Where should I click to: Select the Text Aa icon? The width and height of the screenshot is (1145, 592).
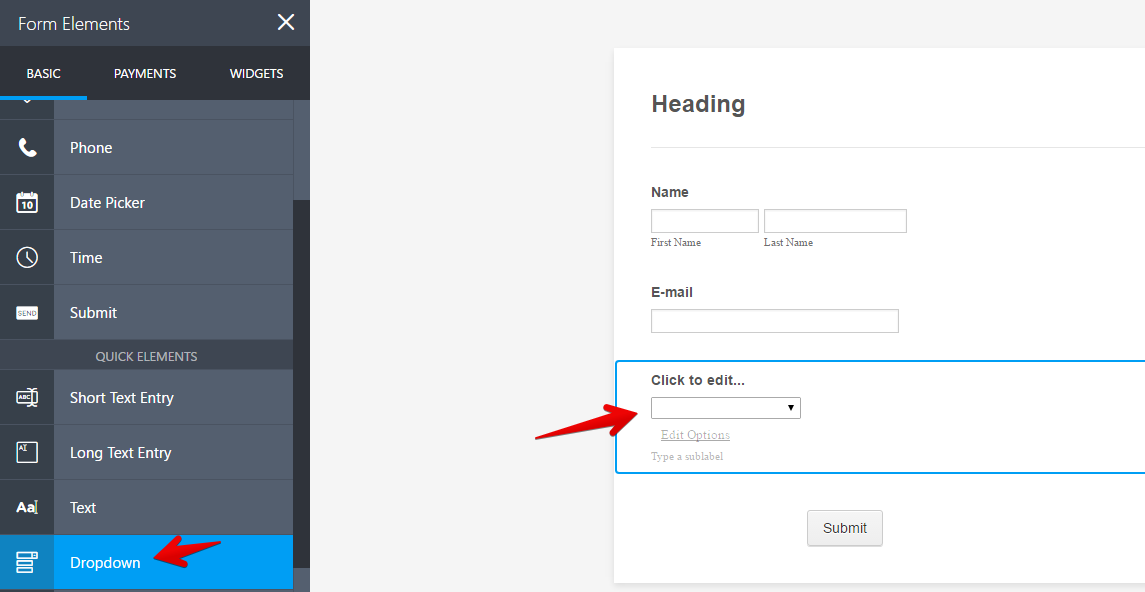point(27,507)
